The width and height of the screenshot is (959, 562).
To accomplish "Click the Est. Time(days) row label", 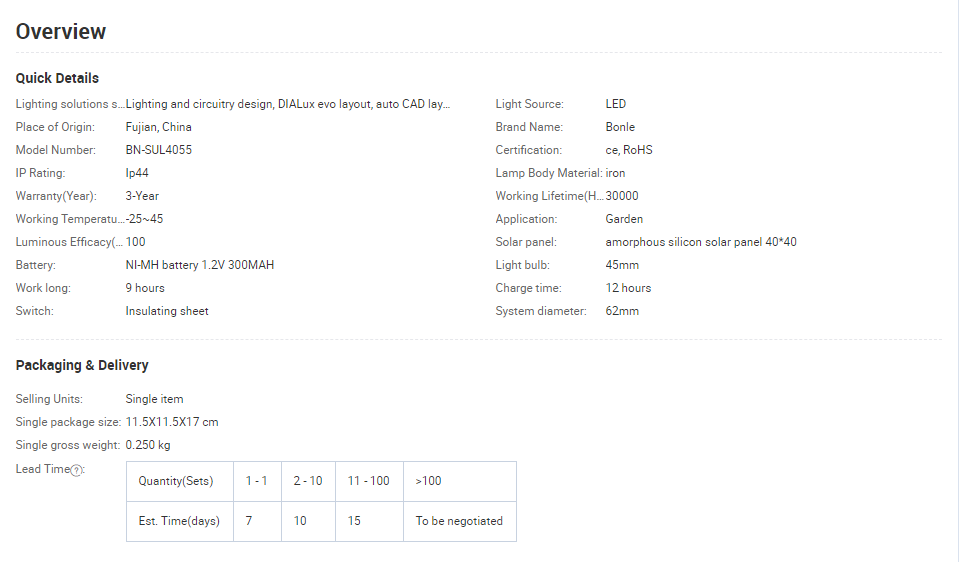I will click(179, 521).
